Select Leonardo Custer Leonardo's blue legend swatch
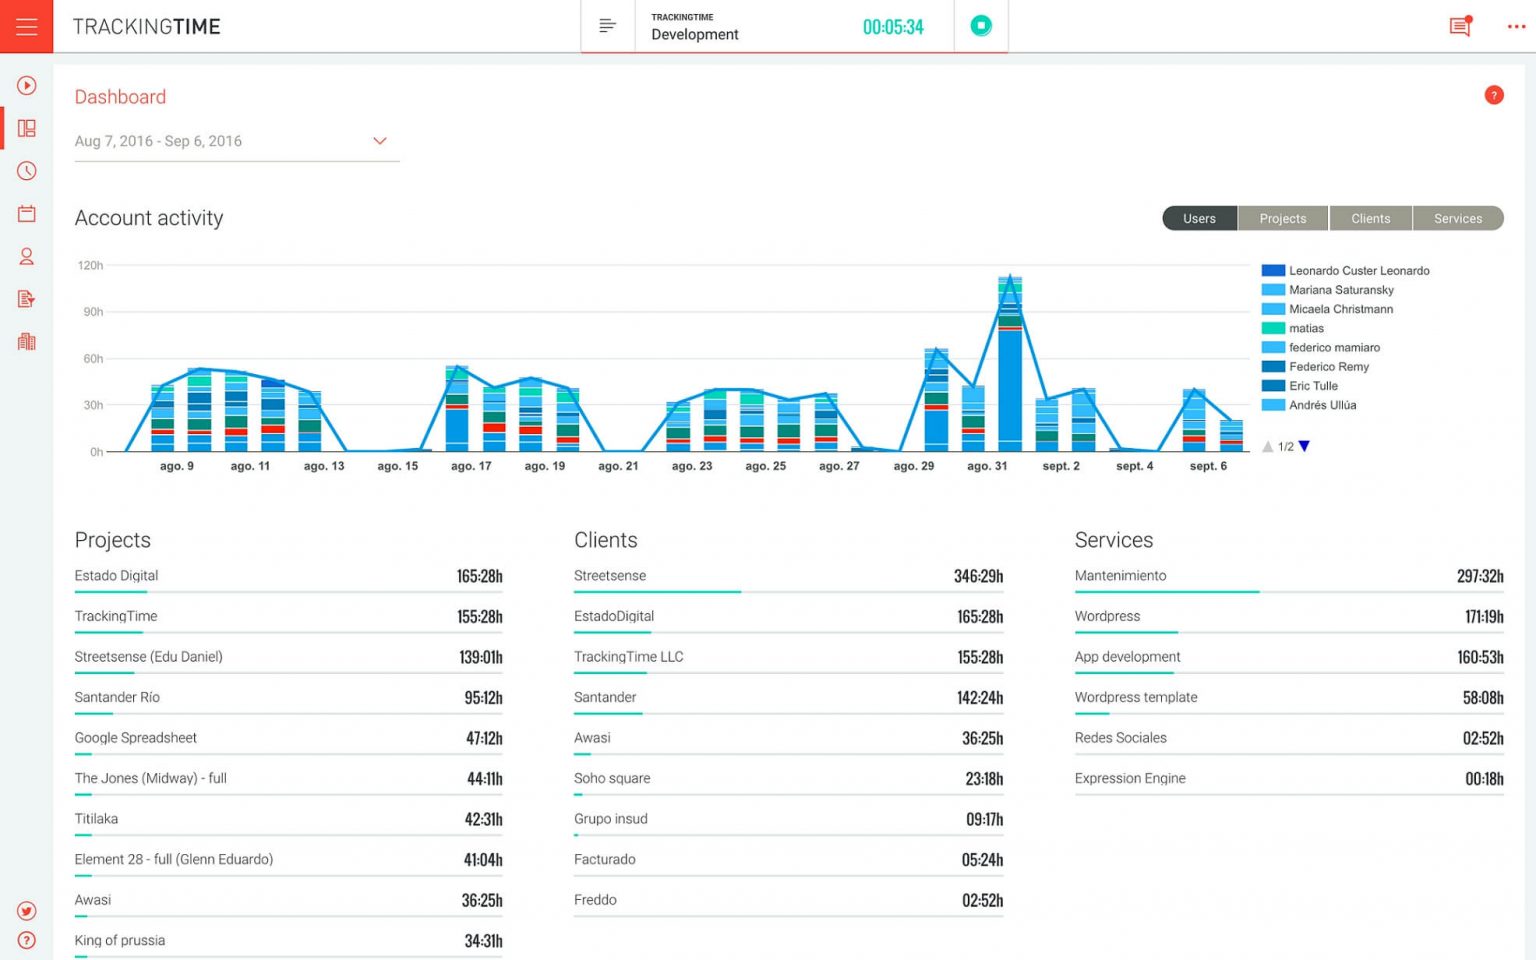 click(1272, 270)
